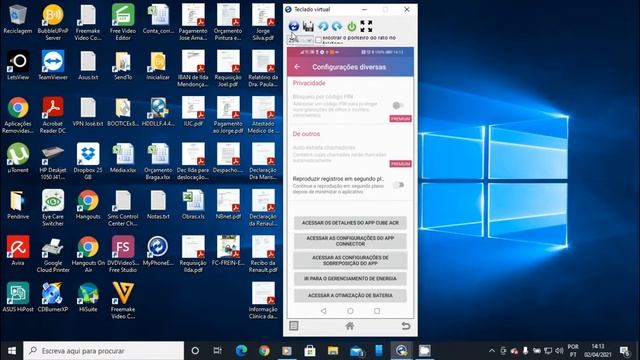
Task: Click 'Acessar a otimização de bateria' button
Action: [x=350, y=295]
